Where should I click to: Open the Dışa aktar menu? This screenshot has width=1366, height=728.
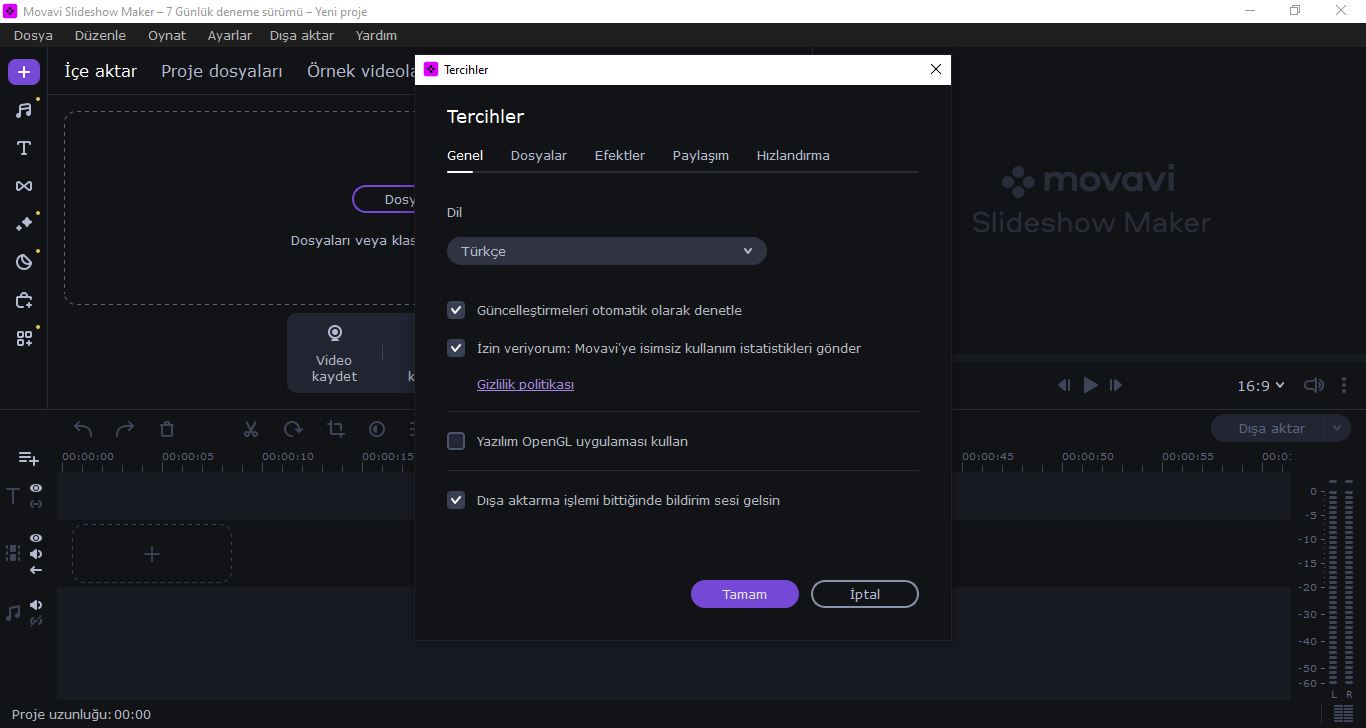(x=302, y=35)
